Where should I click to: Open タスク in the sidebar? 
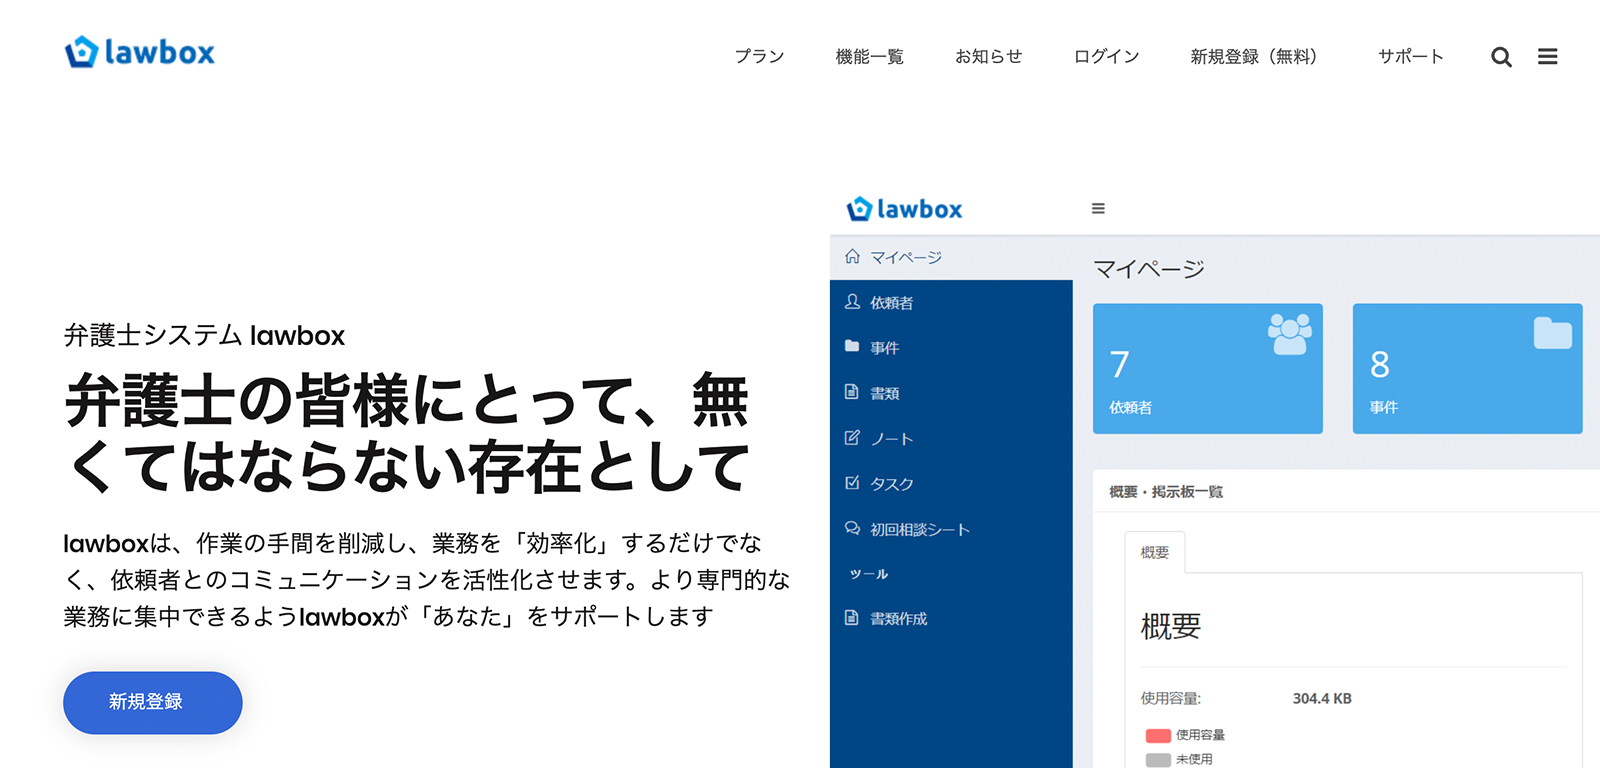pos(951,483)
